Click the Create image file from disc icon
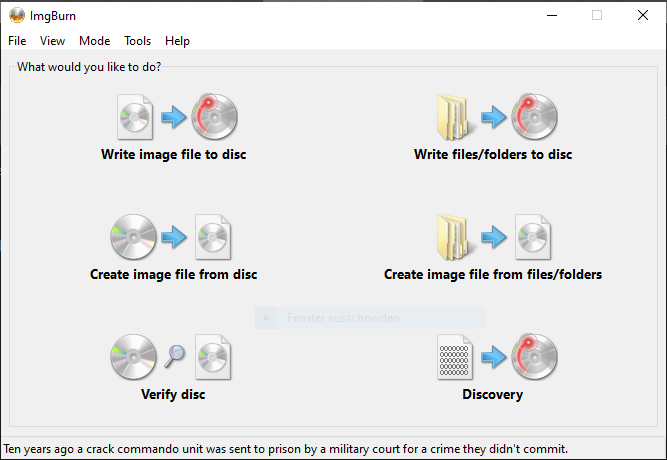667x460 pixels. click(171, 237)
